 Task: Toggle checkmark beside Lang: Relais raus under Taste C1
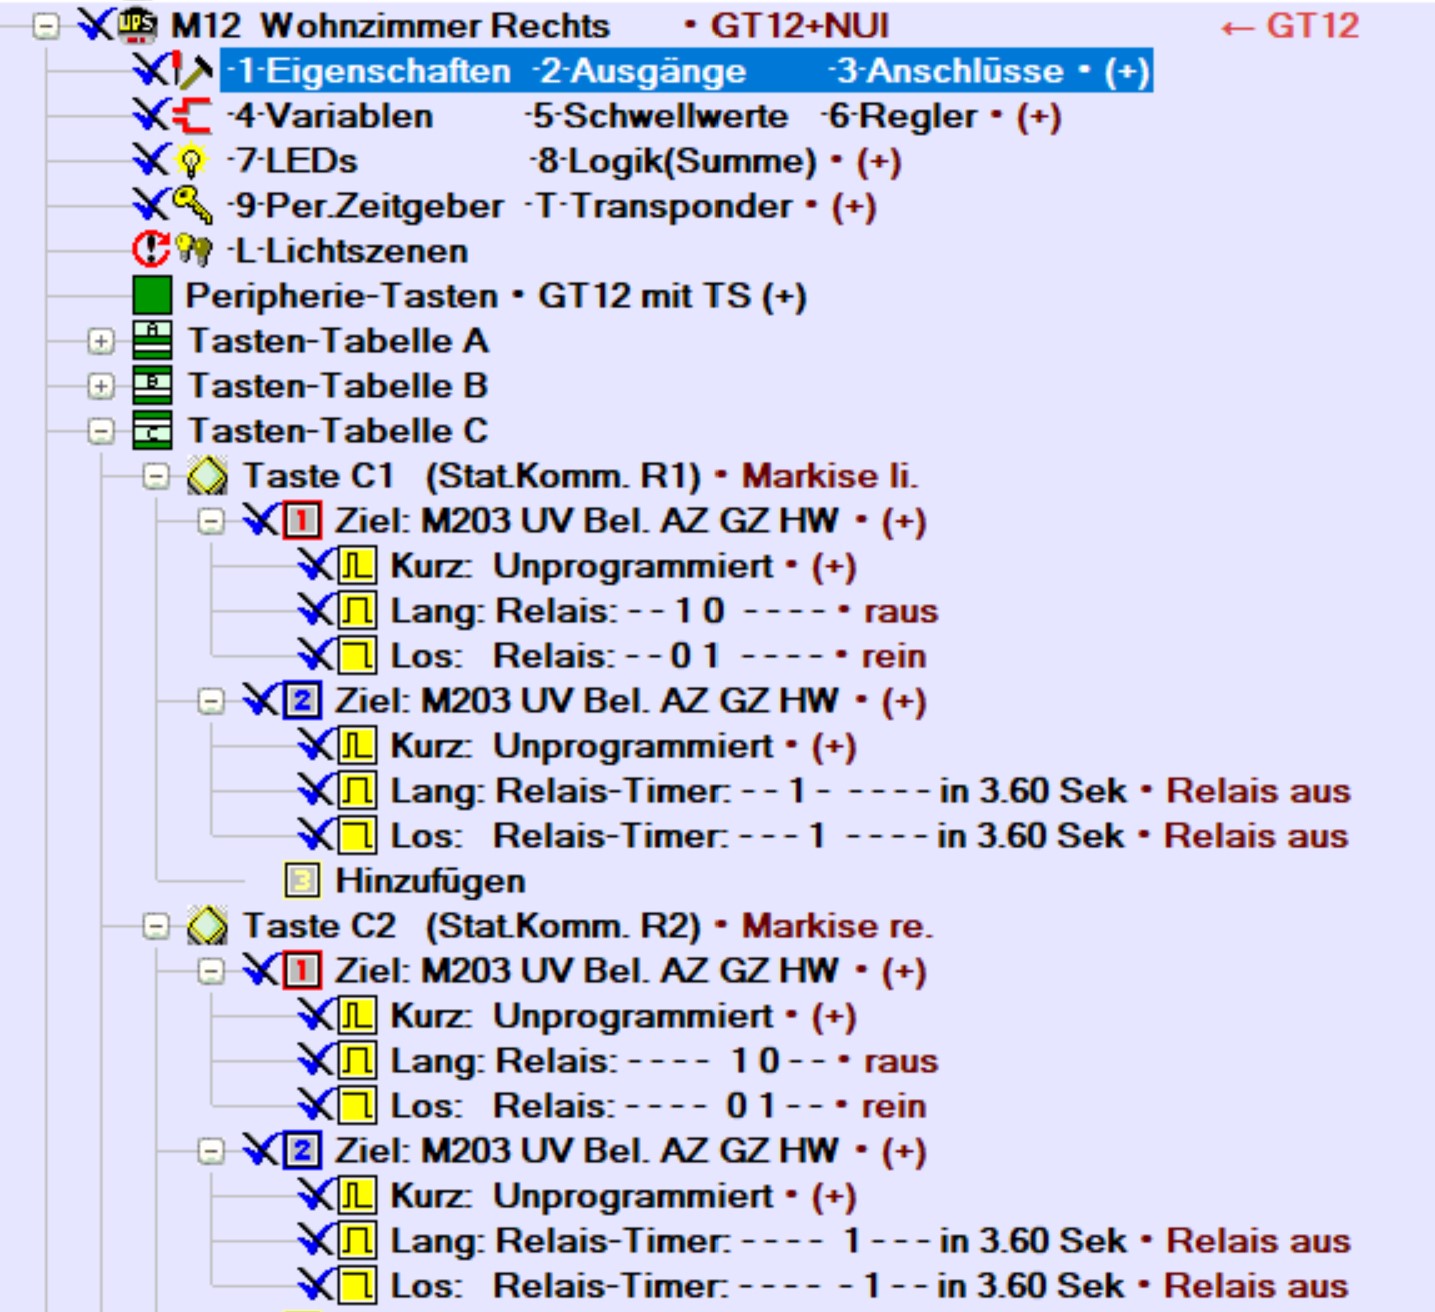click(x=315, y=610)
